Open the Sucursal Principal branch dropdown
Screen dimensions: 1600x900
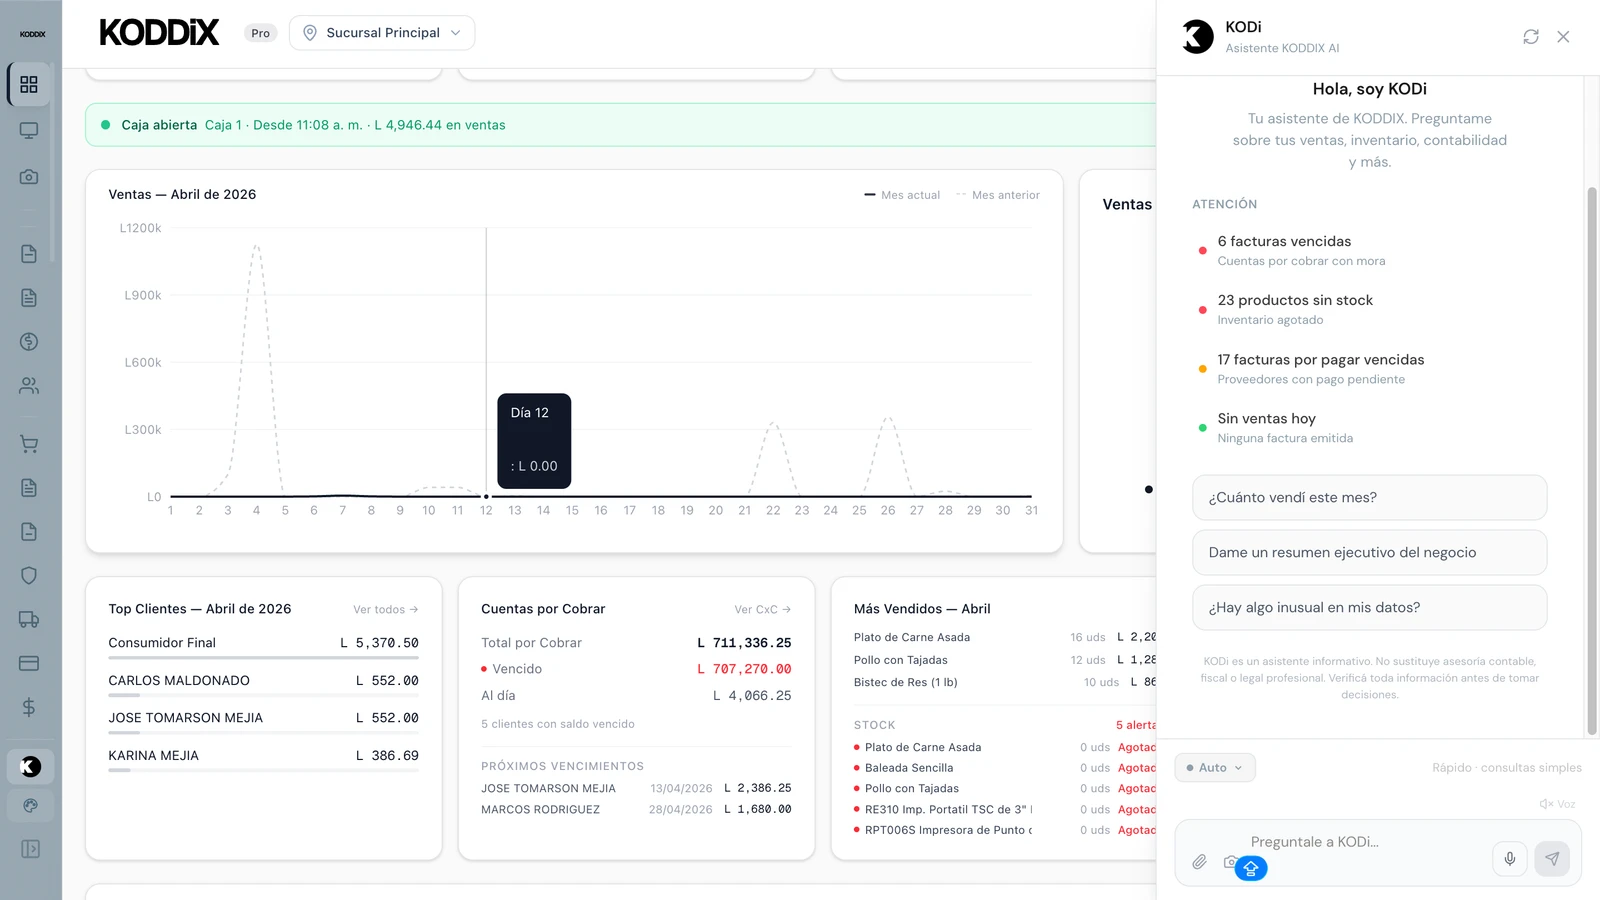pyautogui.click(x=382, y=33)
